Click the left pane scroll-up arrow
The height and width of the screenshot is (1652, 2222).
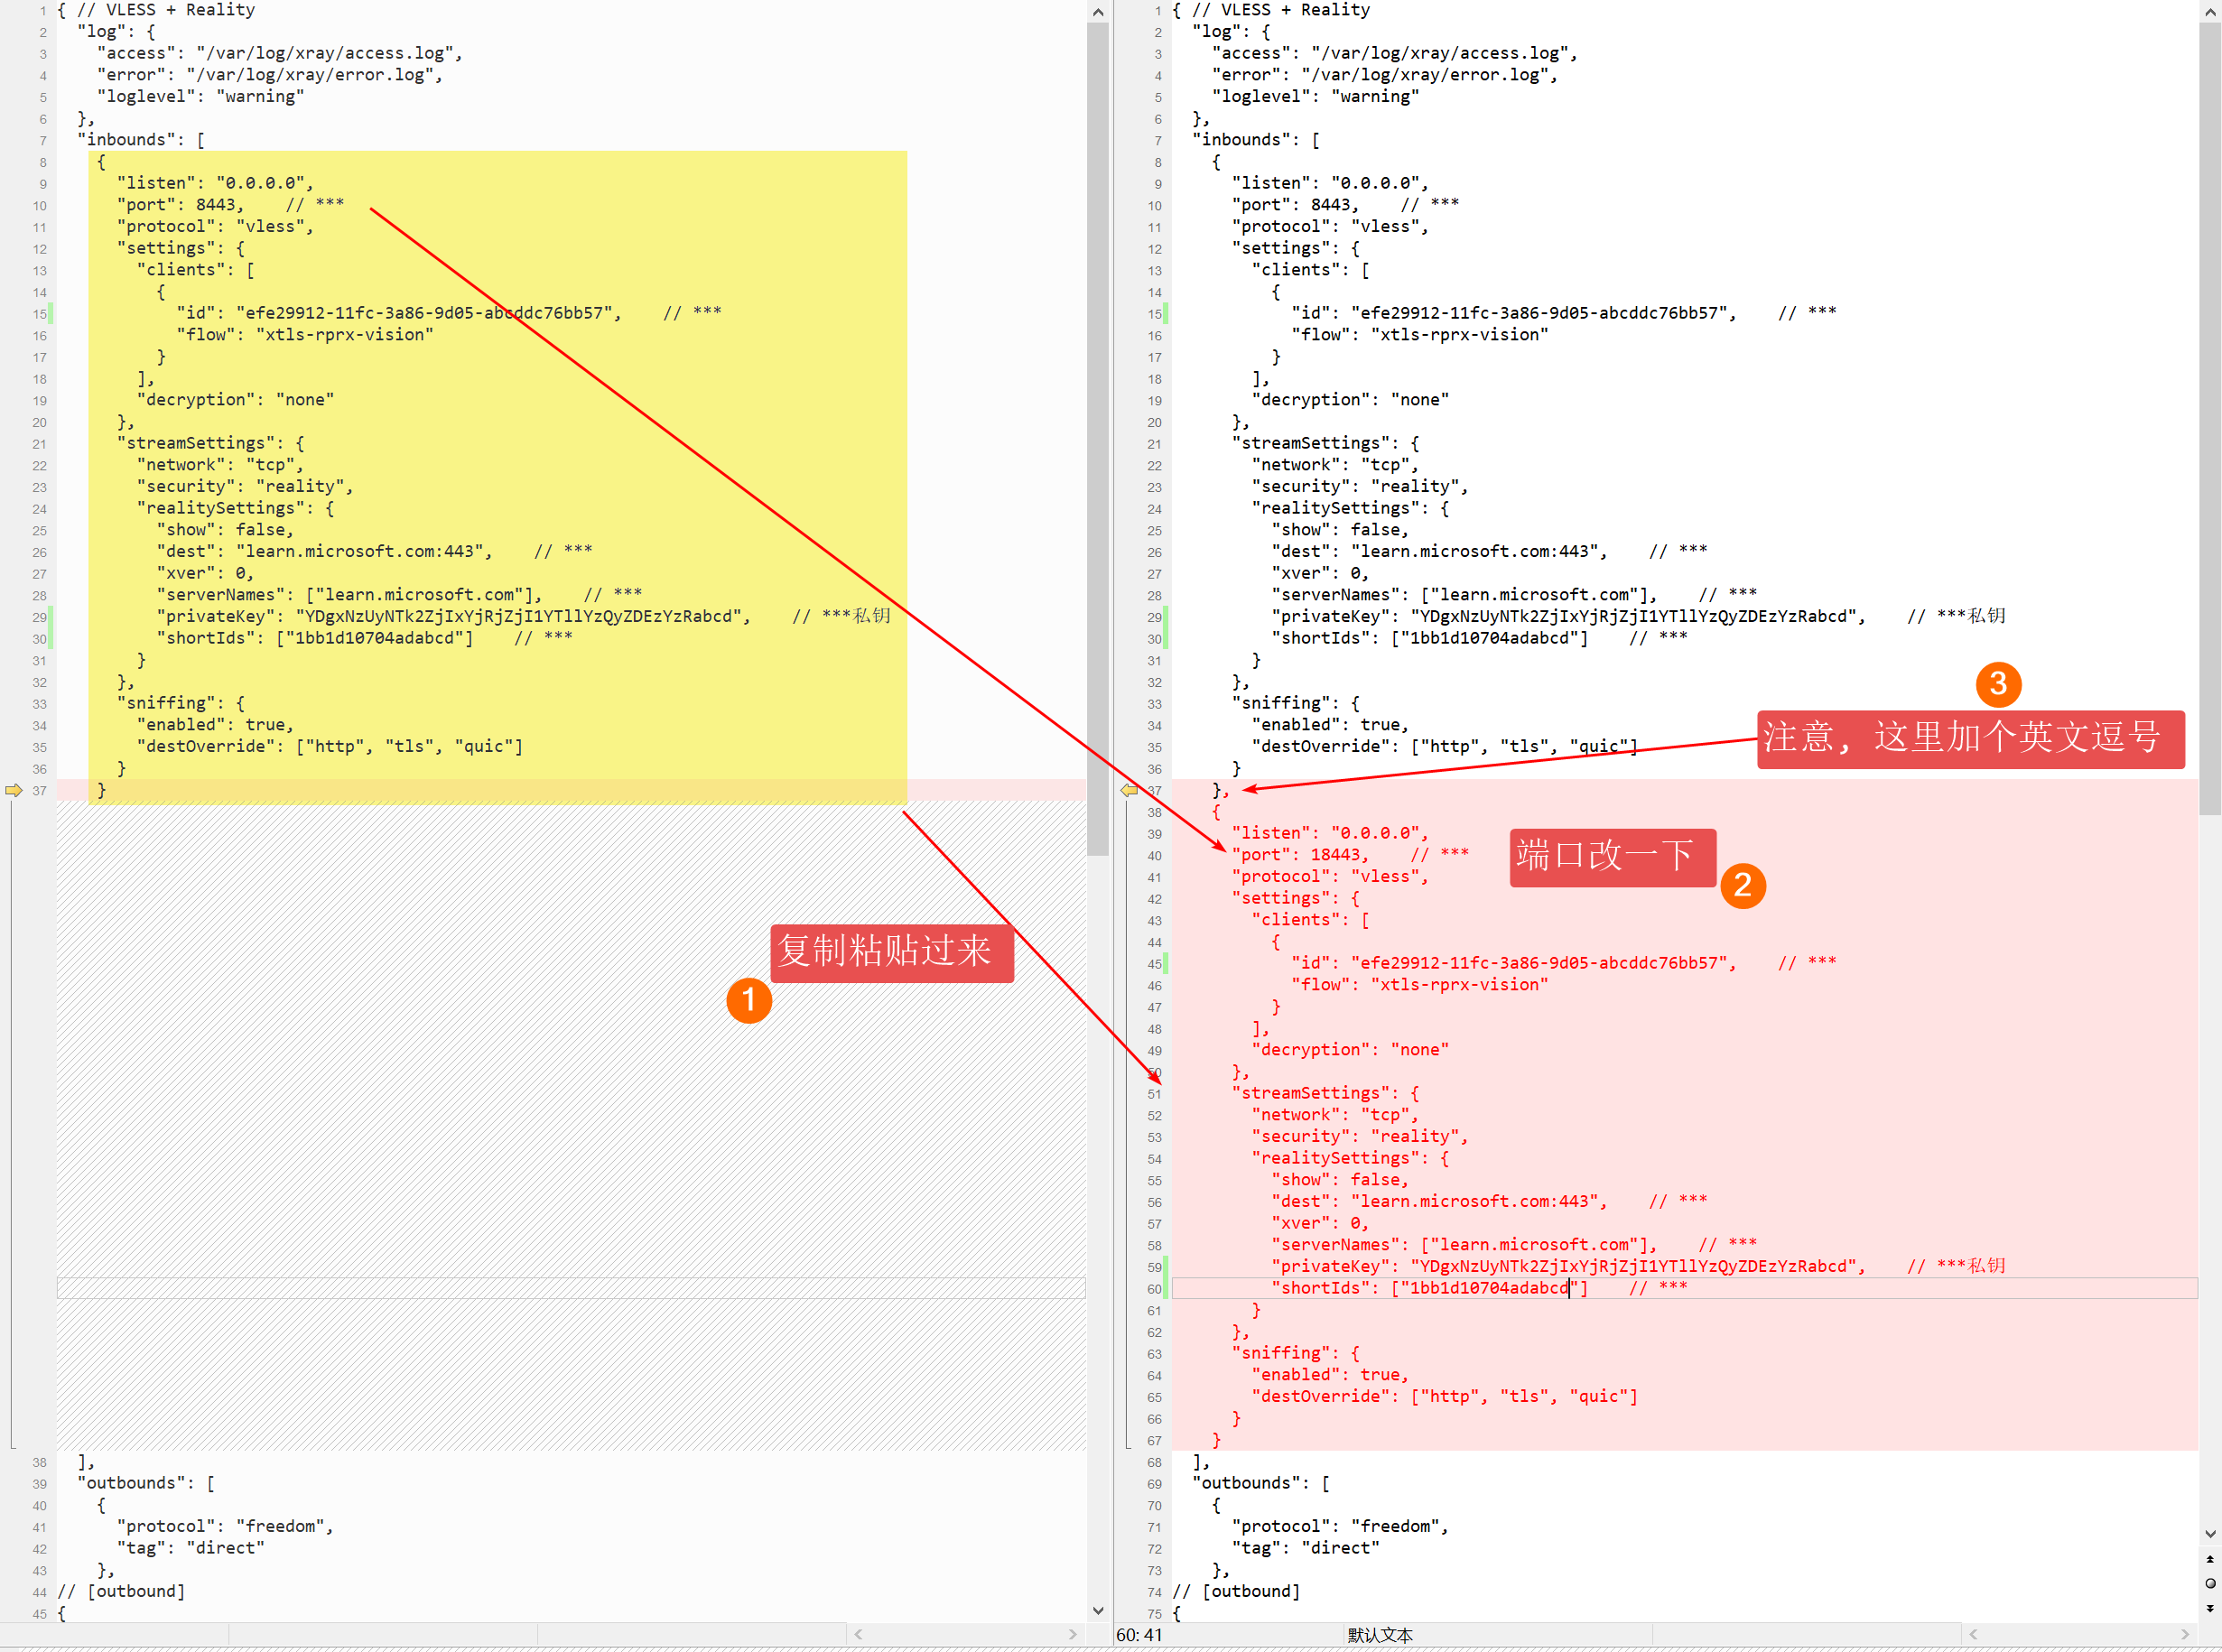1098,12
